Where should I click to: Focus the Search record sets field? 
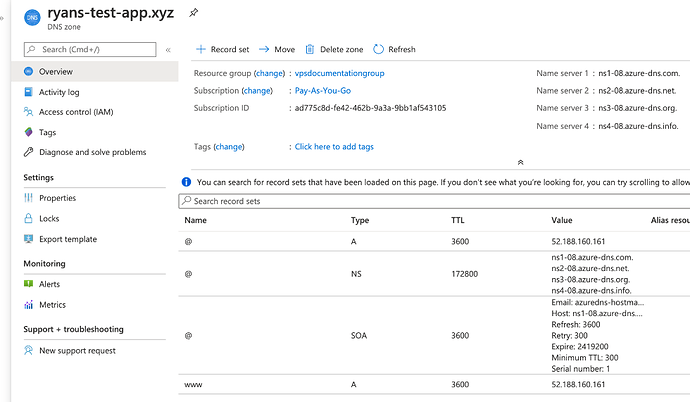click(434, 201)
